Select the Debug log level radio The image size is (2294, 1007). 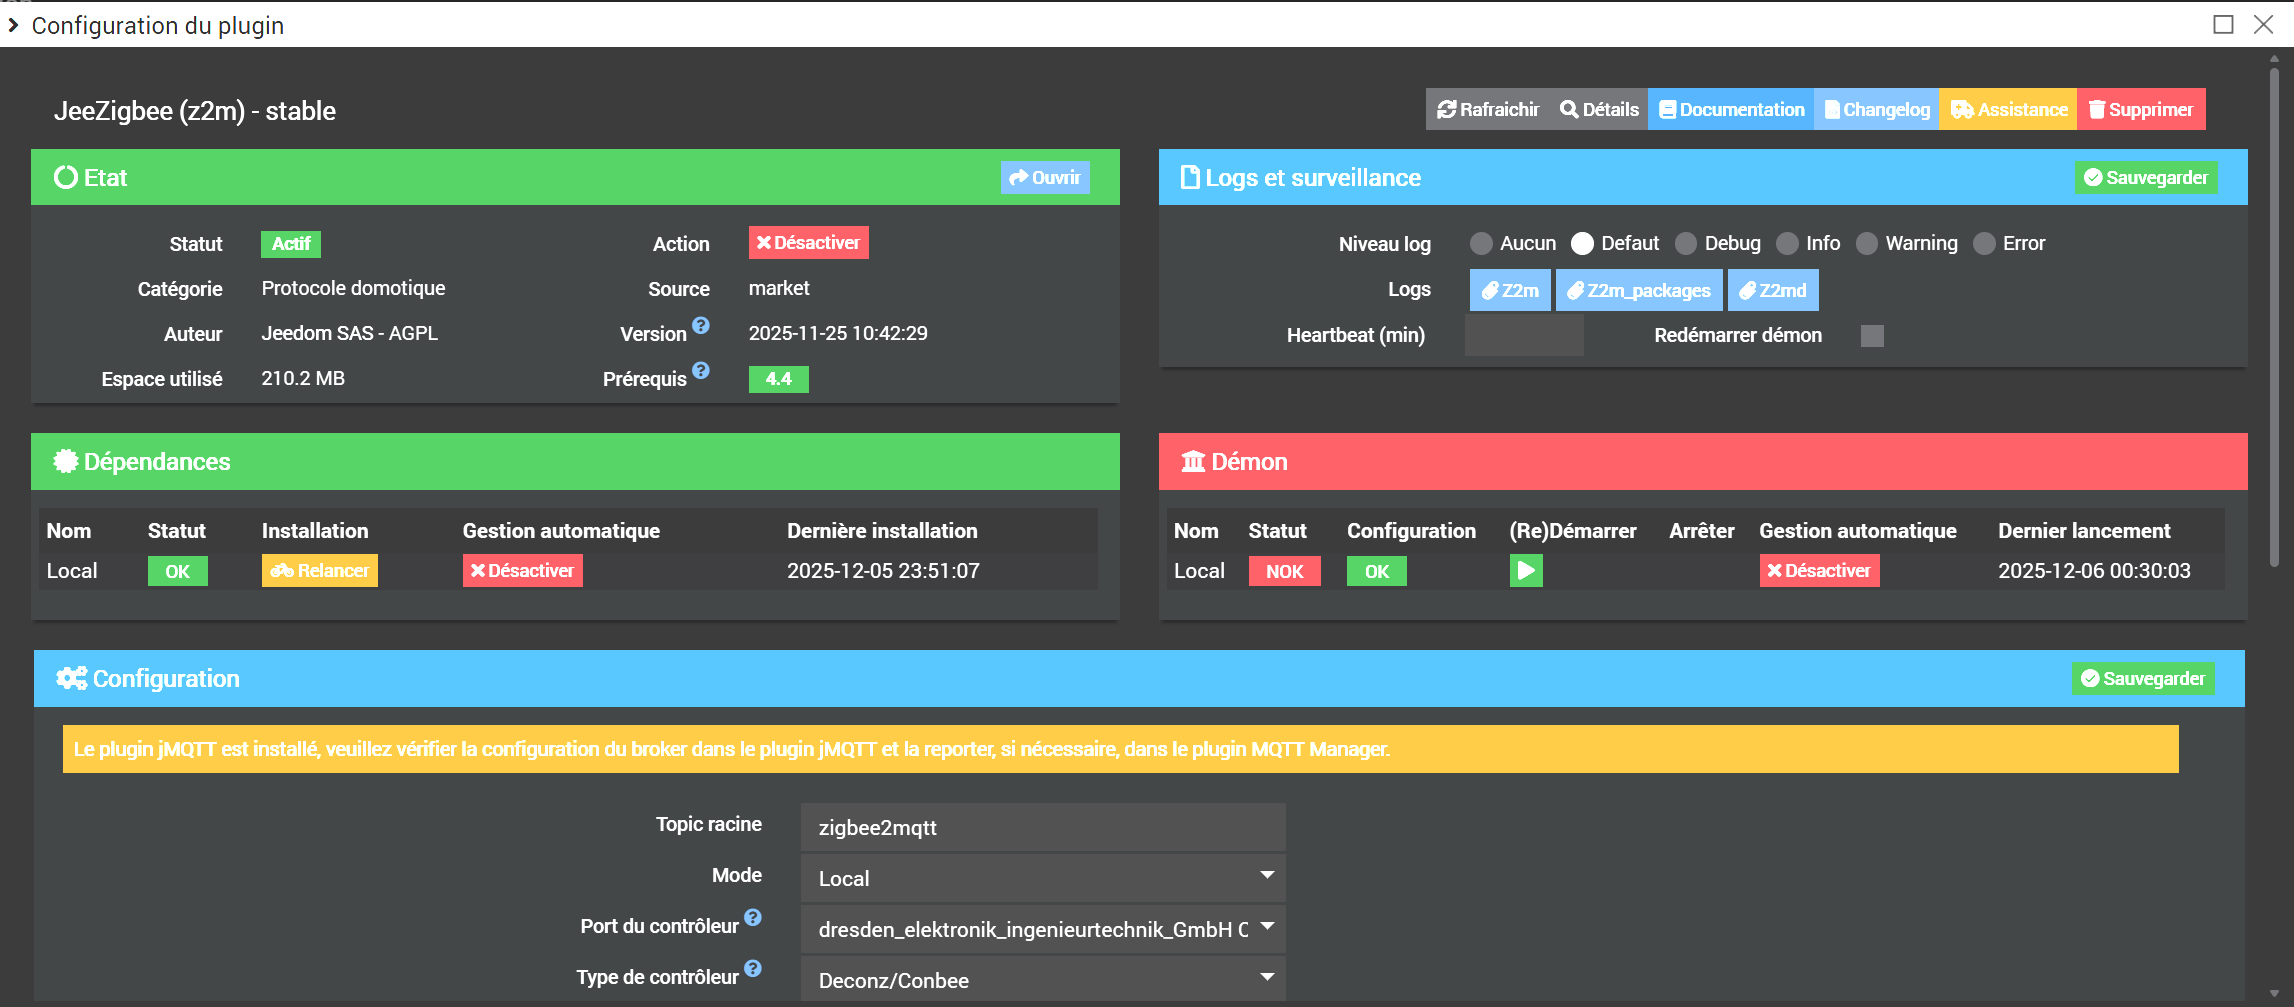(1686, 244)
